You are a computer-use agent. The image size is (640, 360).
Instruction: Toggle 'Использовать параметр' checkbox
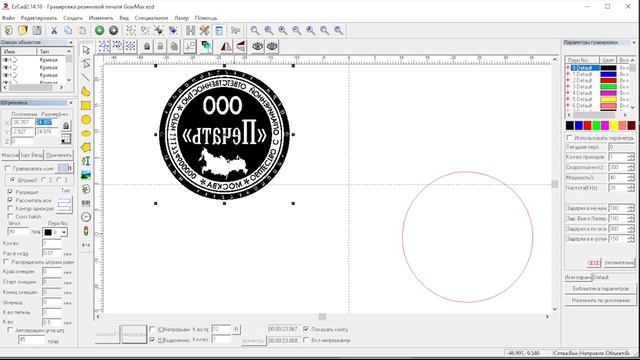569,138
